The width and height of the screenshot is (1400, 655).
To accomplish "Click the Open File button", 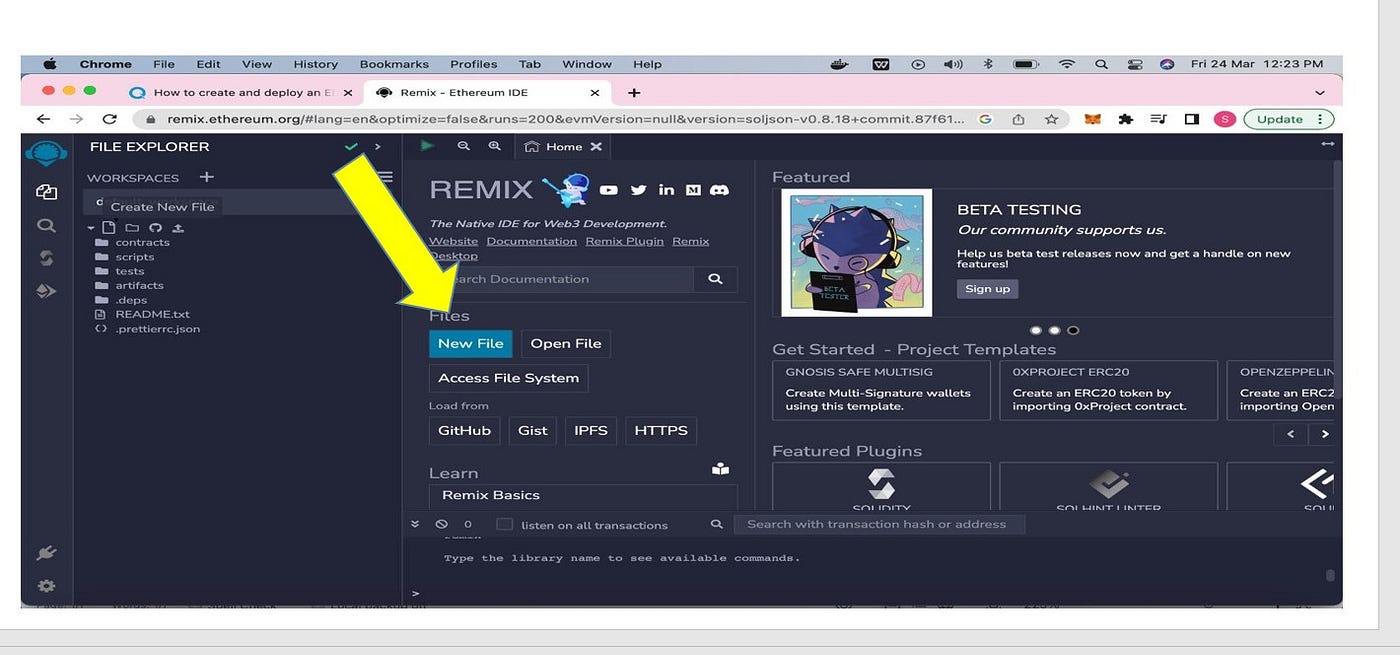I will click(x=566, y=343).
